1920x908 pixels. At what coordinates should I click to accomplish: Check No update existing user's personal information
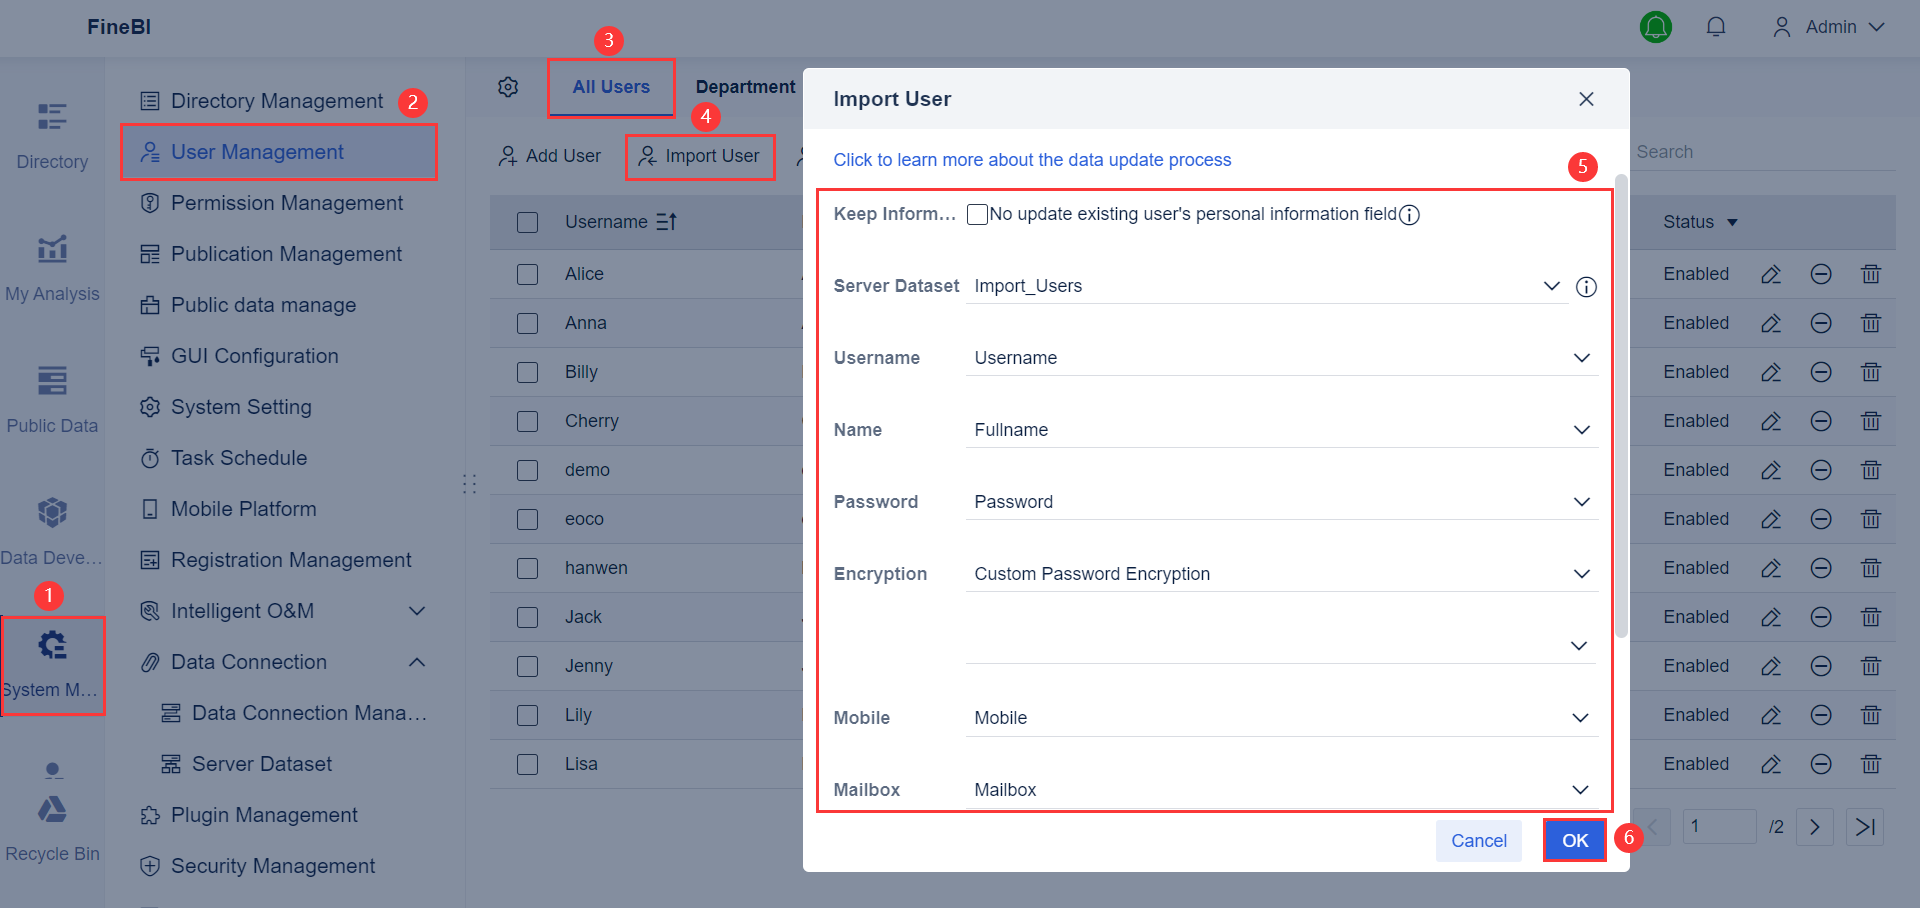coord(977,214)
